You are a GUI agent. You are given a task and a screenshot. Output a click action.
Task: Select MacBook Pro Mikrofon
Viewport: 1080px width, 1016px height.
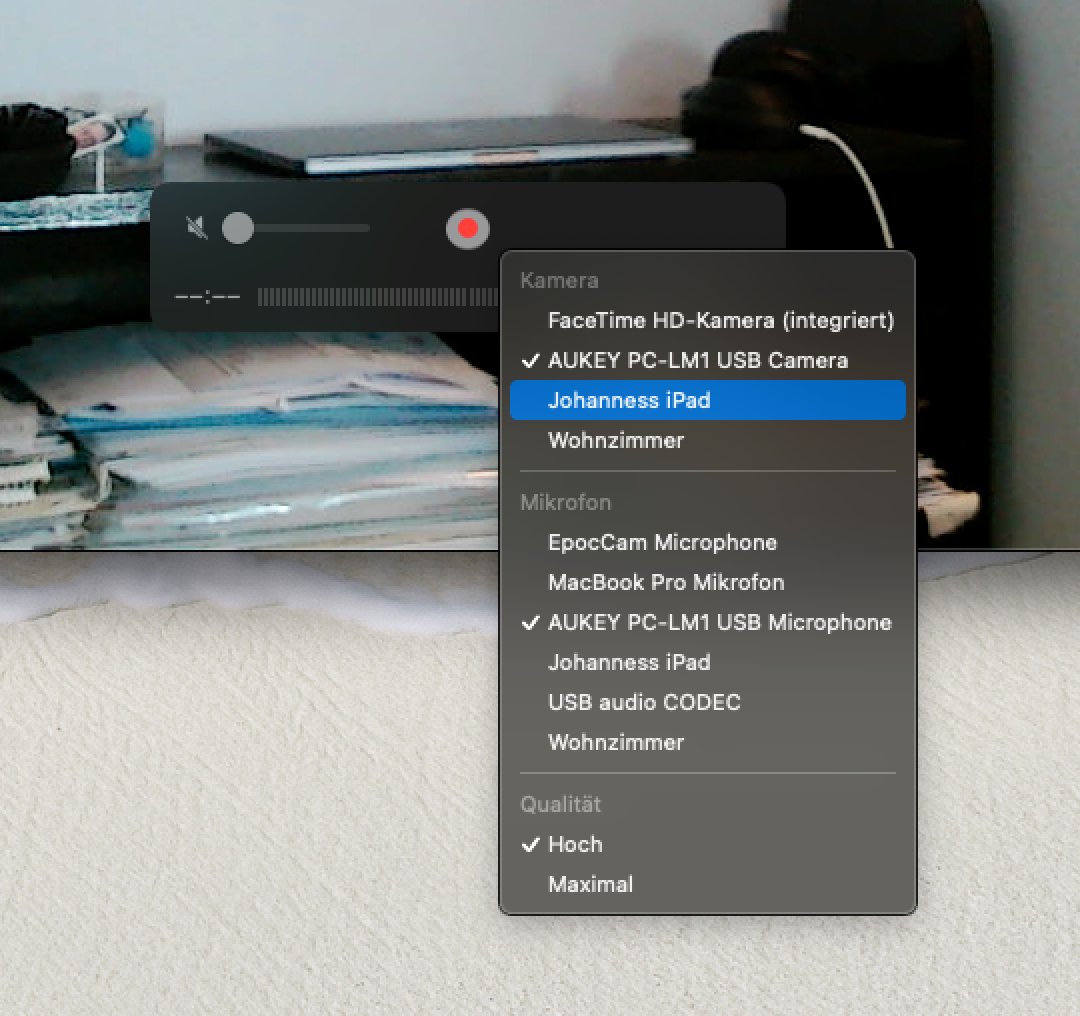click(x=707, y=582)
